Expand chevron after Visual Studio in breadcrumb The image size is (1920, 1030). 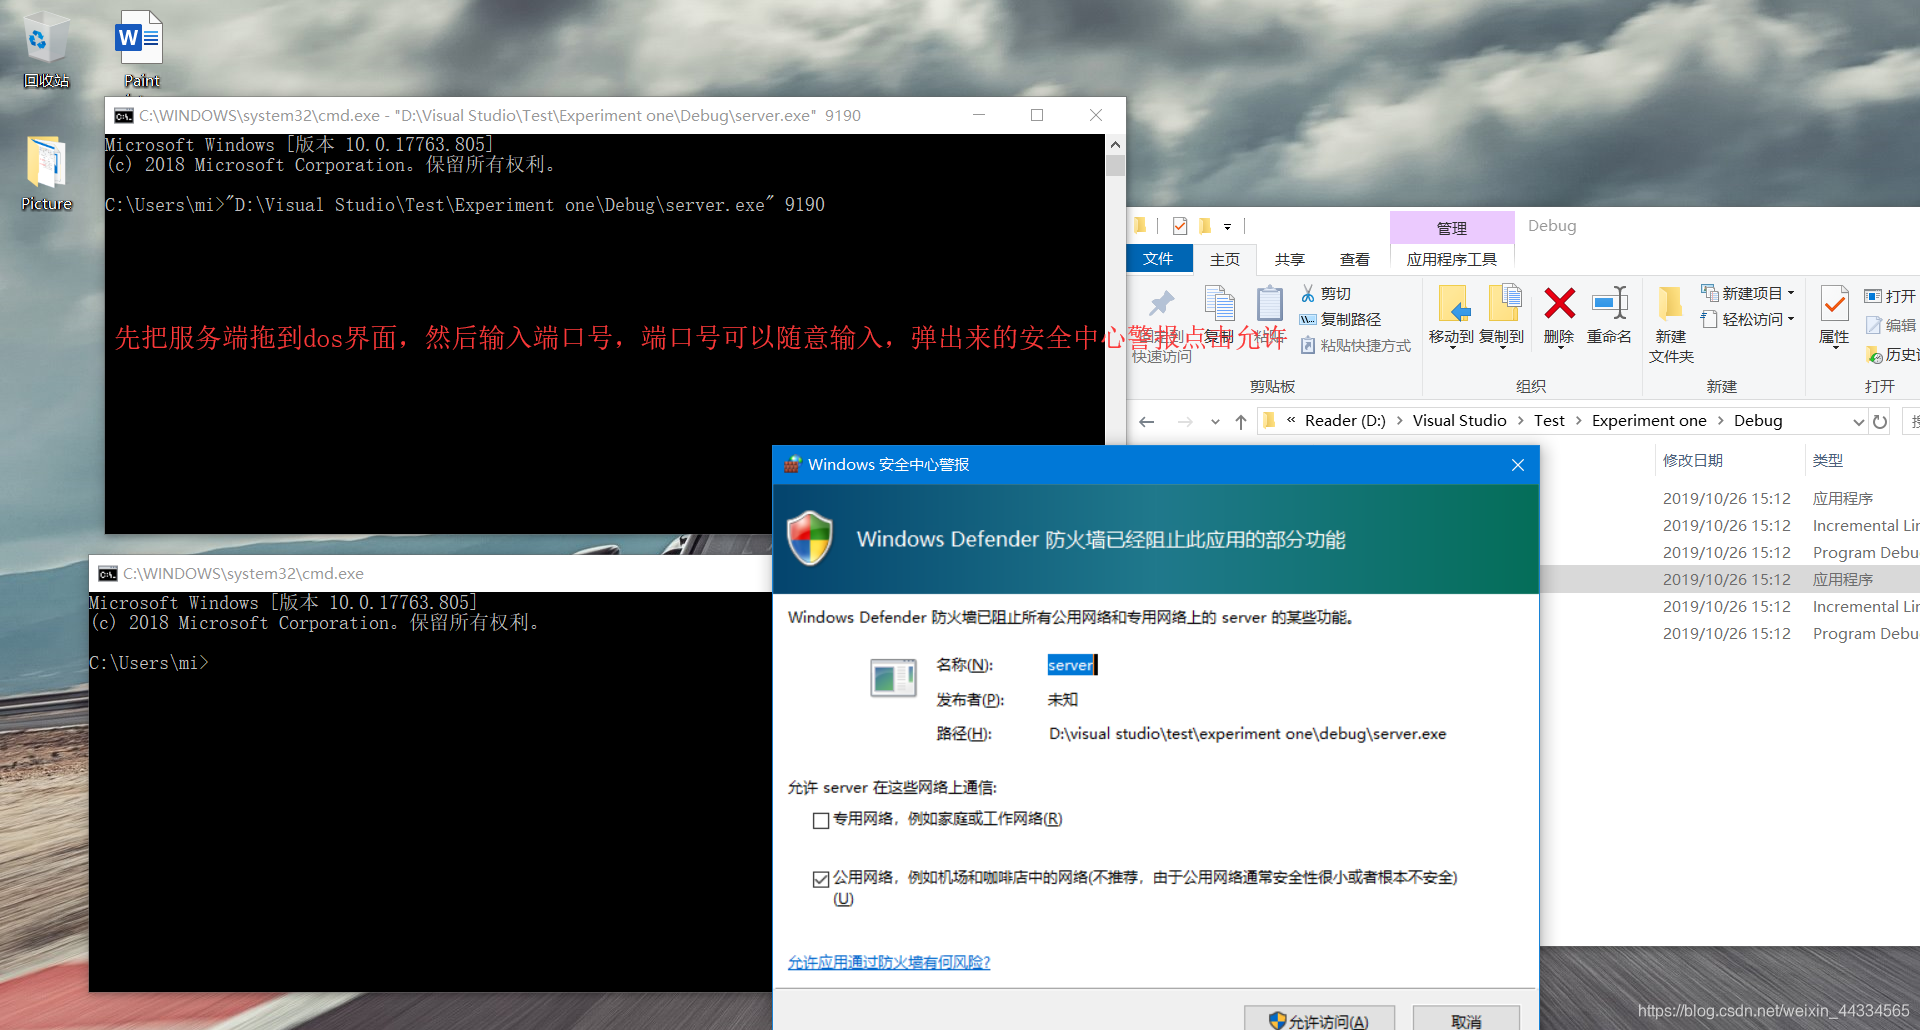(1520, 421)
